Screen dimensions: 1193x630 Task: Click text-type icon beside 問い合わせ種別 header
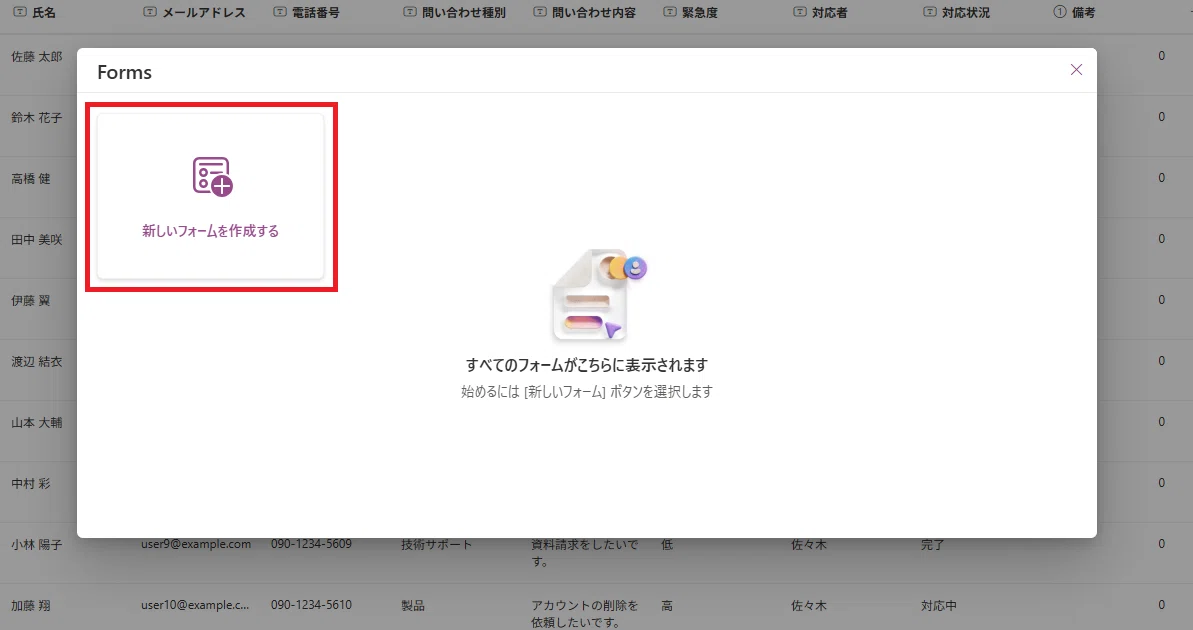click(x=410, y=12)
